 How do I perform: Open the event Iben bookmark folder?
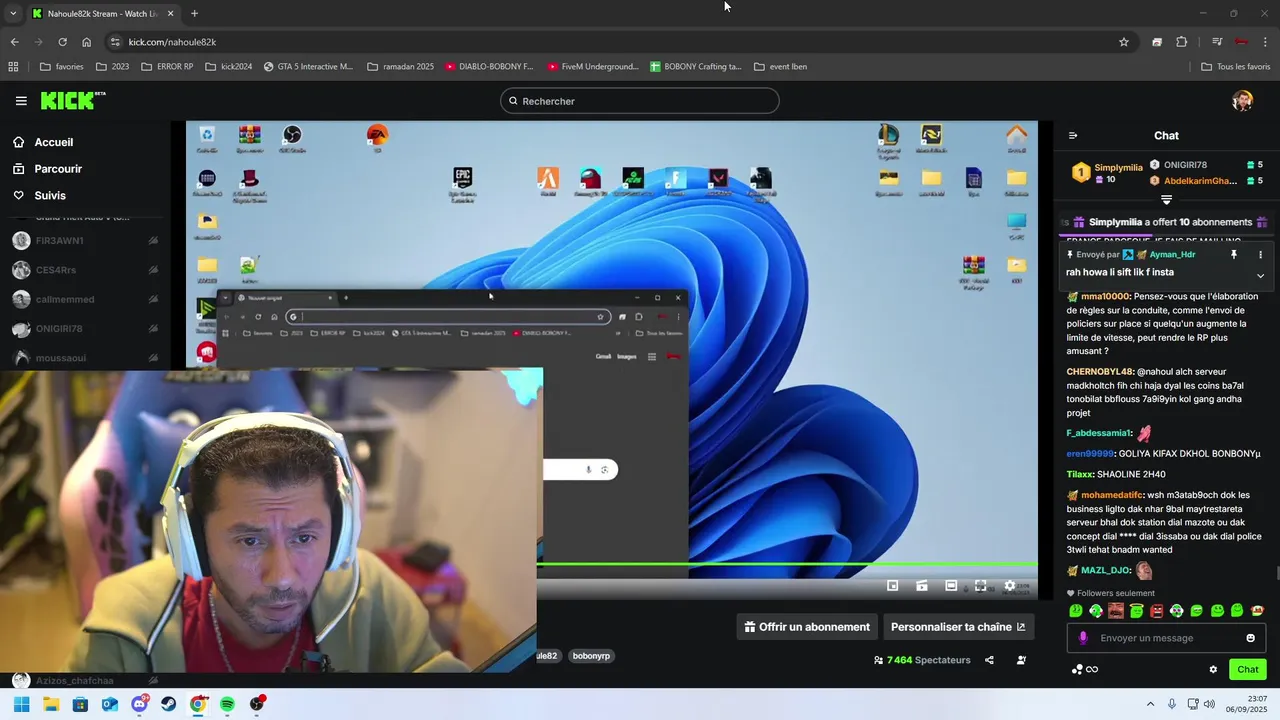click(780, 67)
